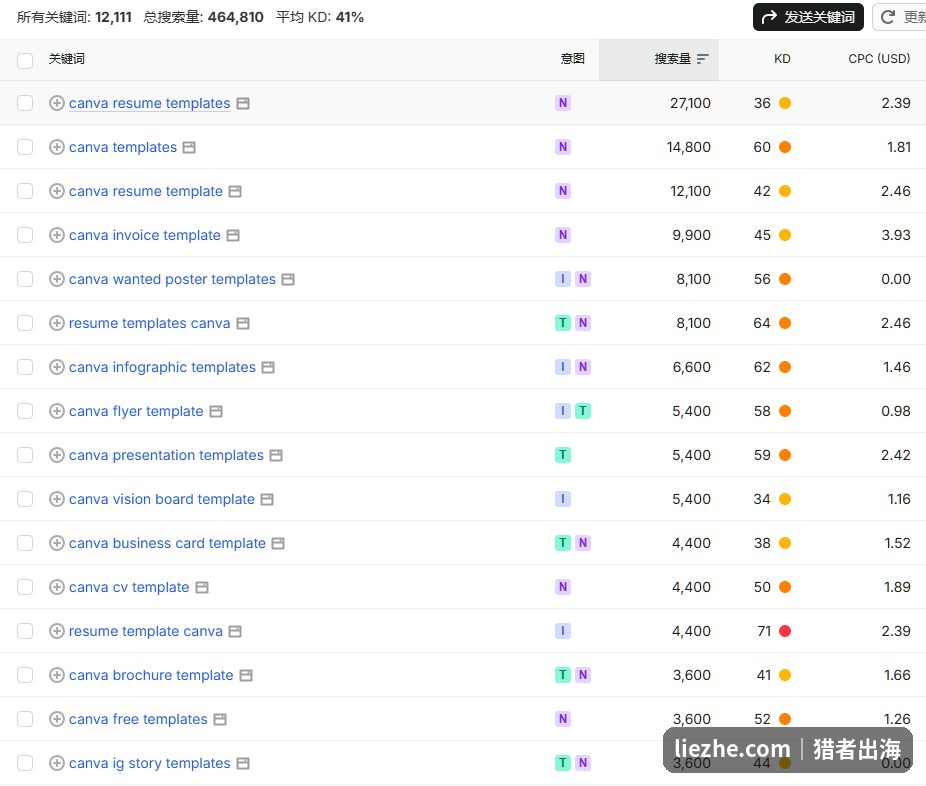Check the box for 'canva free templates'
Viewport: 926px width, 786px height.
25,719
